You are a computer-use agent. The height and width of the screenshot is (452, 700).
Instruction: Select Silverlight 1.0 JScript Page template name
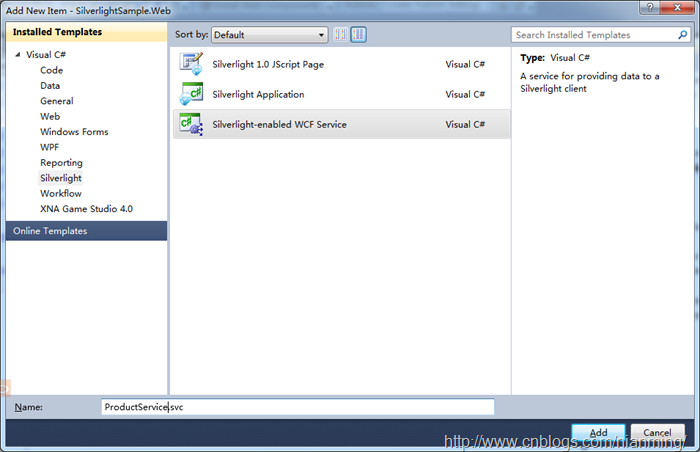tap(268, 64)
